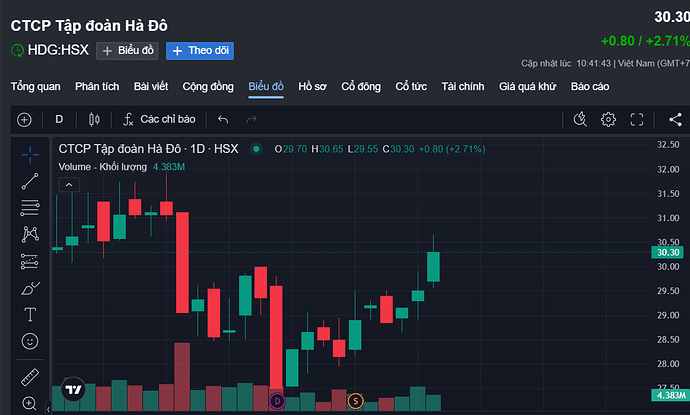Open the Fibonacci retracement tools

tap(31, 208)
